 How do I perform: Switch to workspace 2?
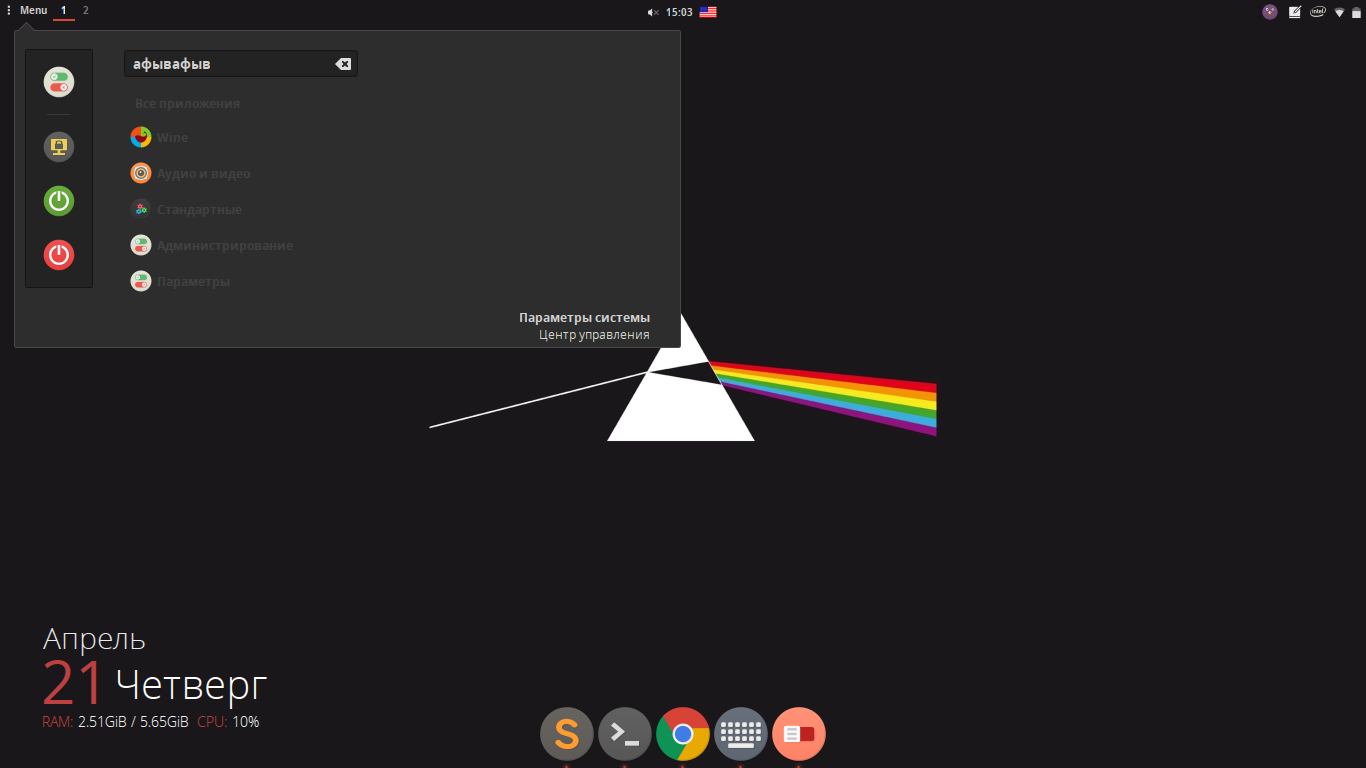(x=86, y=10)
